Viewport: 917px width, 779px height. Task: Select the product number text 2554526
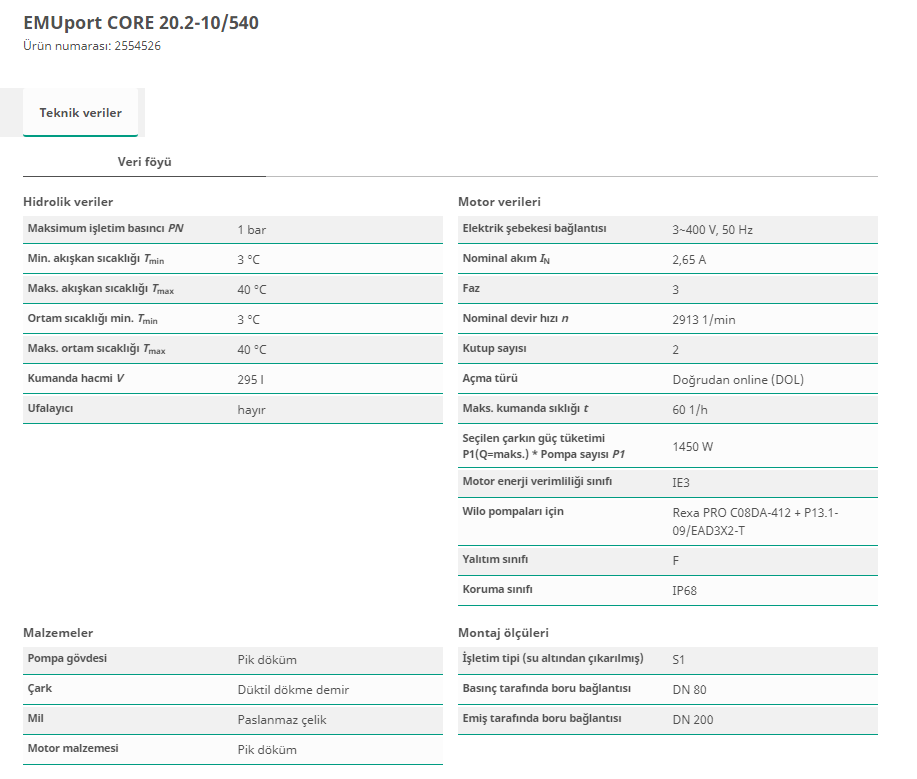click(x=137, y=46)
